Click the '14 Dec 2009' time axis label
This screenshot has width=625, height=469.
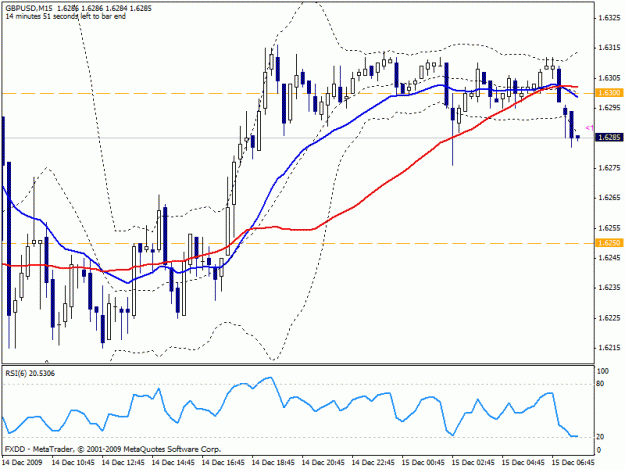pyautogui.click(x=22, y=463)
